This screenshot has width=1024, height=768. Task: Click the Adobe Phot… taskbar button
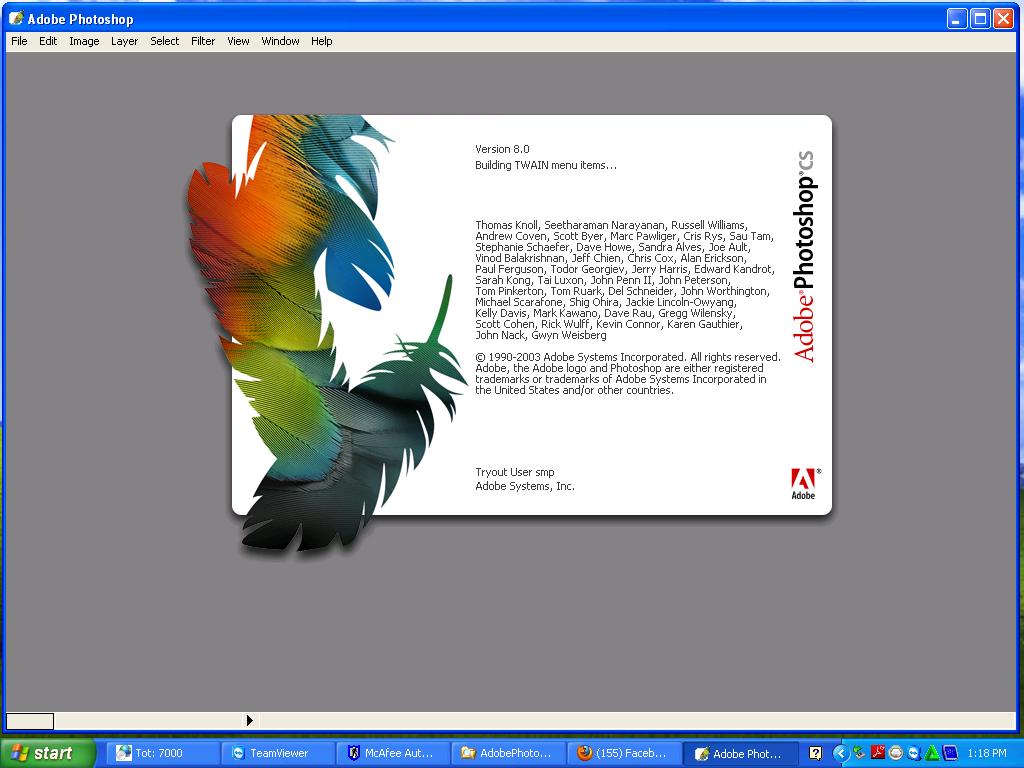tap(741, 753)
